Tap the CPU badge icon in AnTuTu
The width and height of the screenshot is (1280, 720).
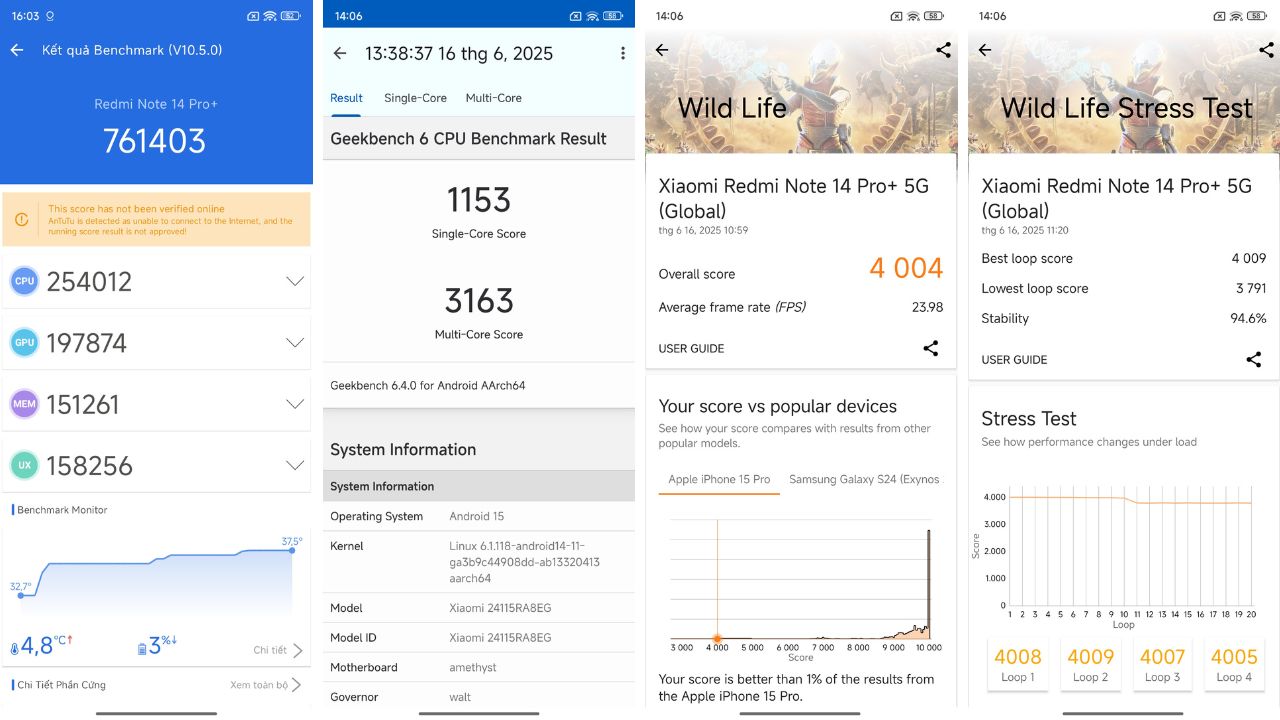tap(25, 281)
